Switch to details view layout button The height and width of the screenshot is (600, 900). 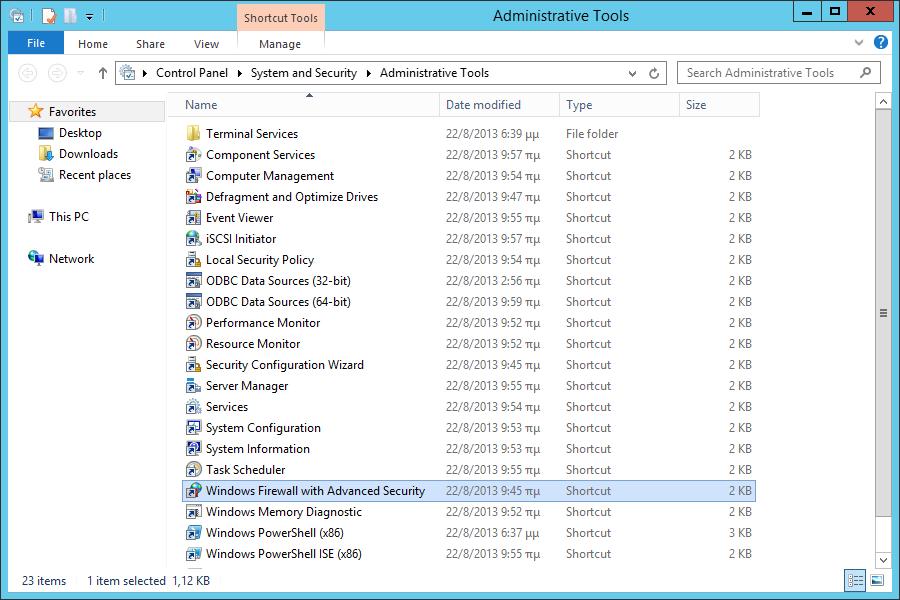(x=855, y=580)
